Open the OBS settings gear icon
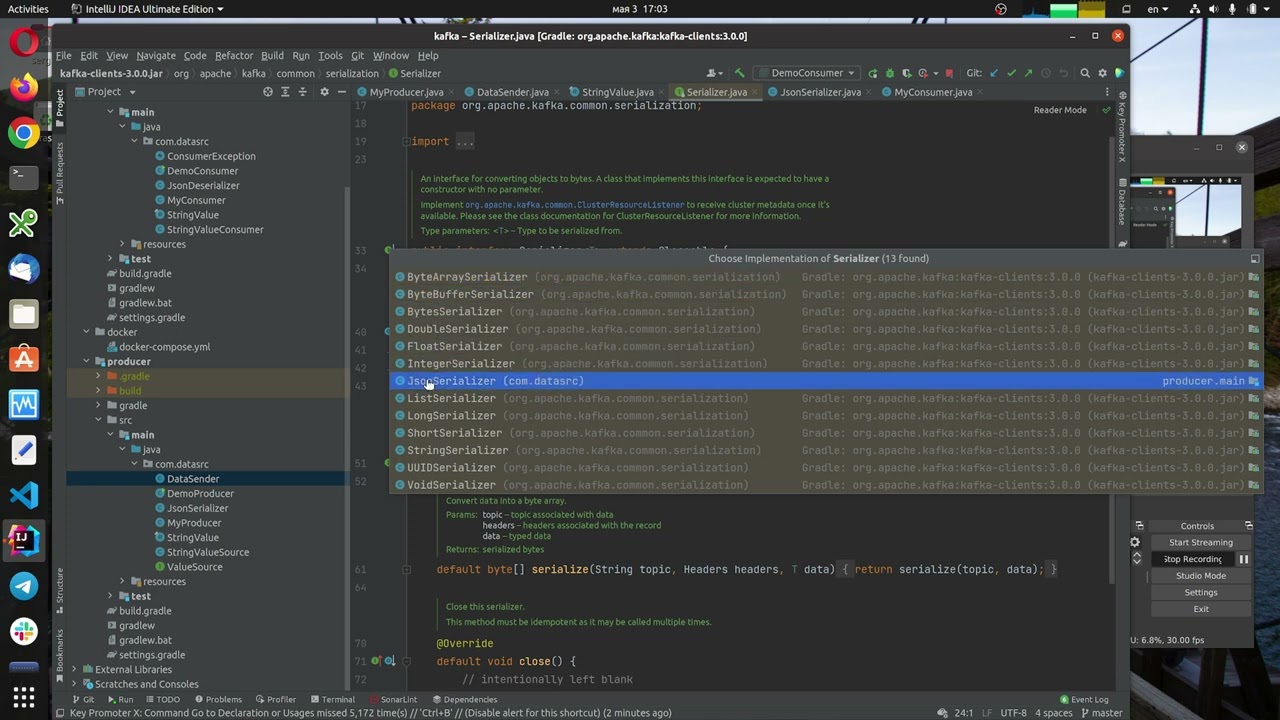 [x=1135, y=543]
